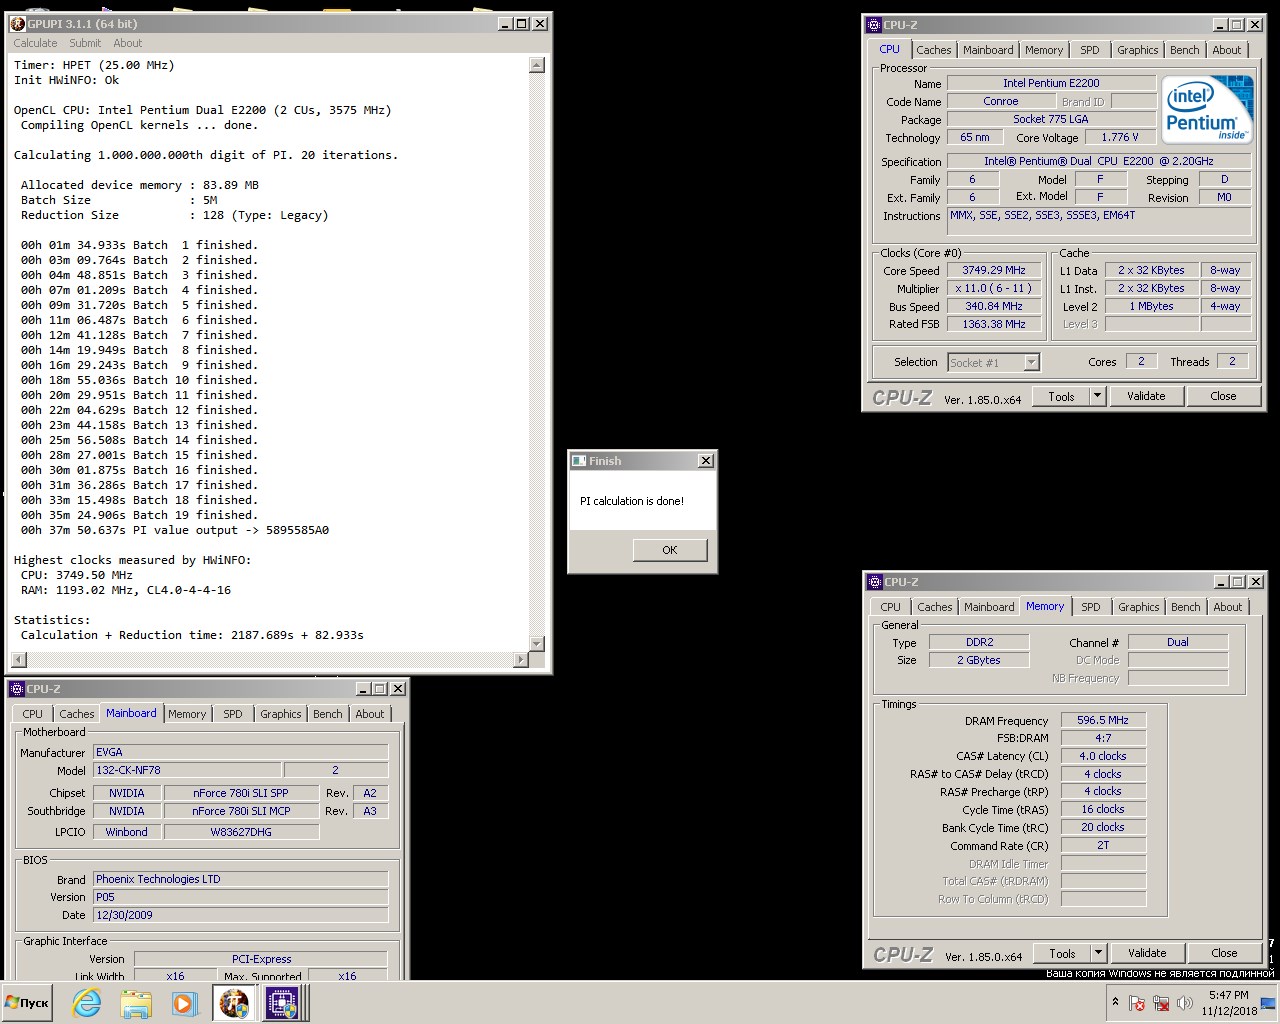Switch to Mainboard tab in top CPU-Z window

[988, 50]
